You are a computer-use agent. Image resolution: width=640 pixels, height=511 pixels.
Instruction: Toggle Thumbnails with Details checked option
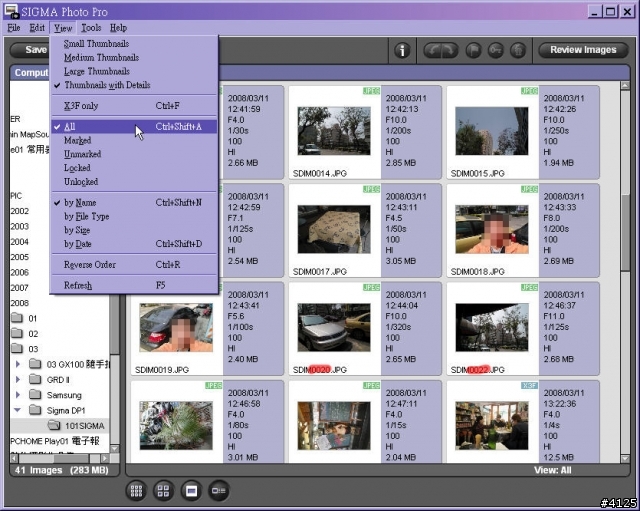pyautogui.click(x=133, y=85)
